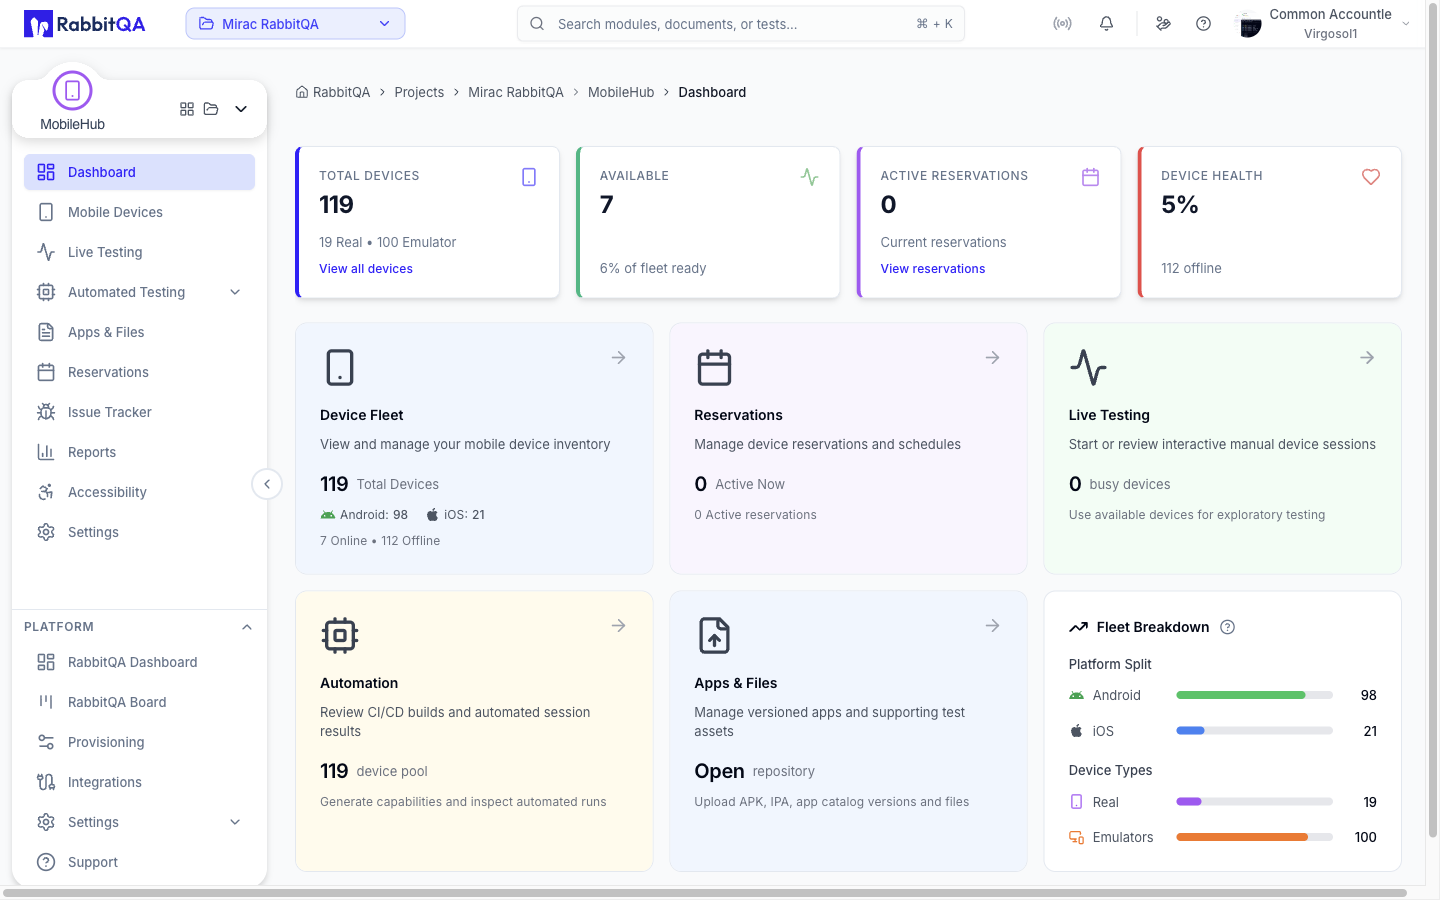Open the notifications bell
1440x900 pixels.
tap(1106, 24)
